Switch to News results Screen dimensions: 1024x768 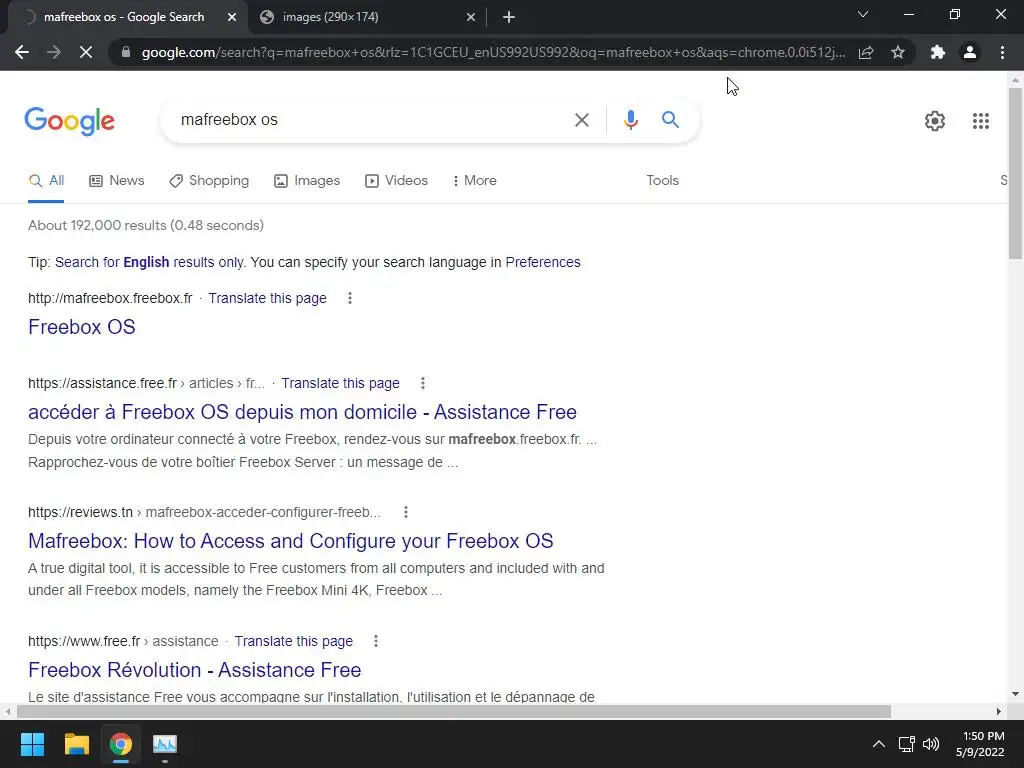coord(116,181)
